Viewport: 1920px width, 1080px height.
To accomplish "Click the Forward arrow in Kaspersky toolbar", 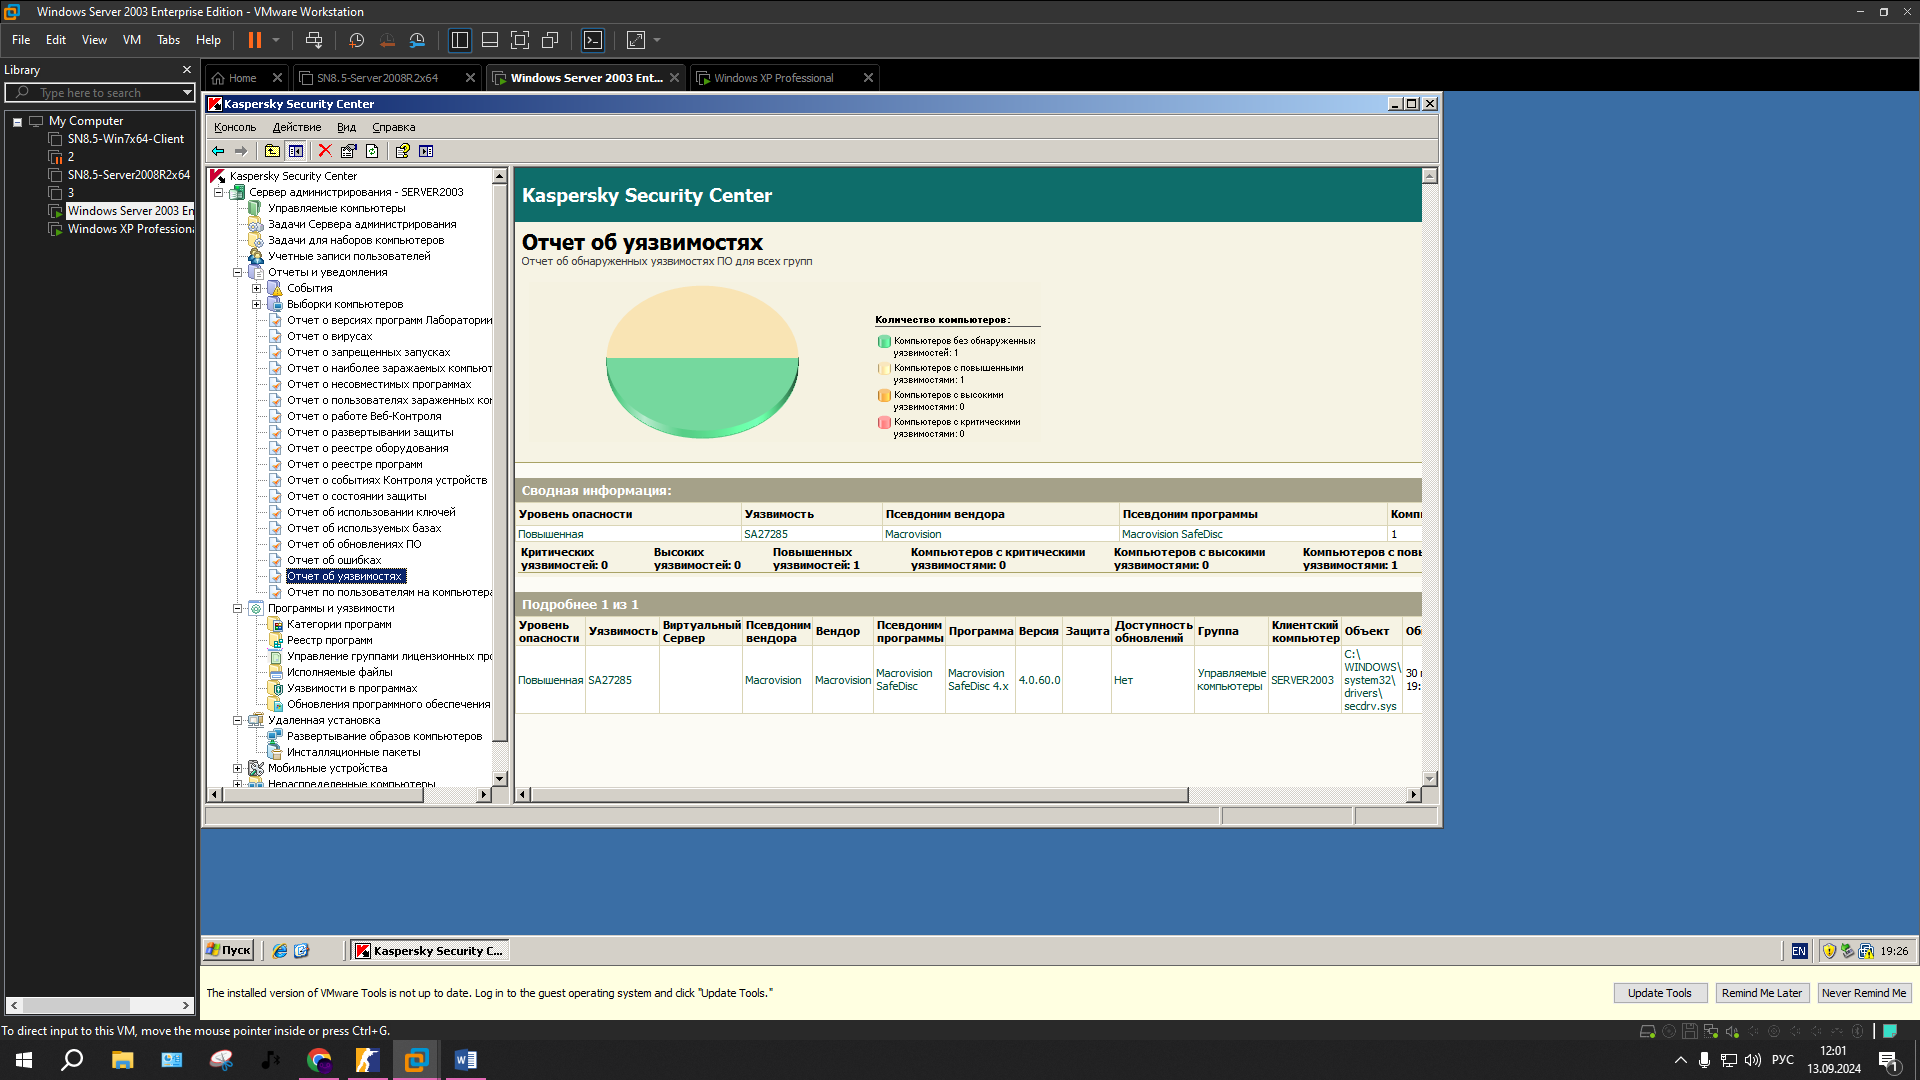I will 241,151.
